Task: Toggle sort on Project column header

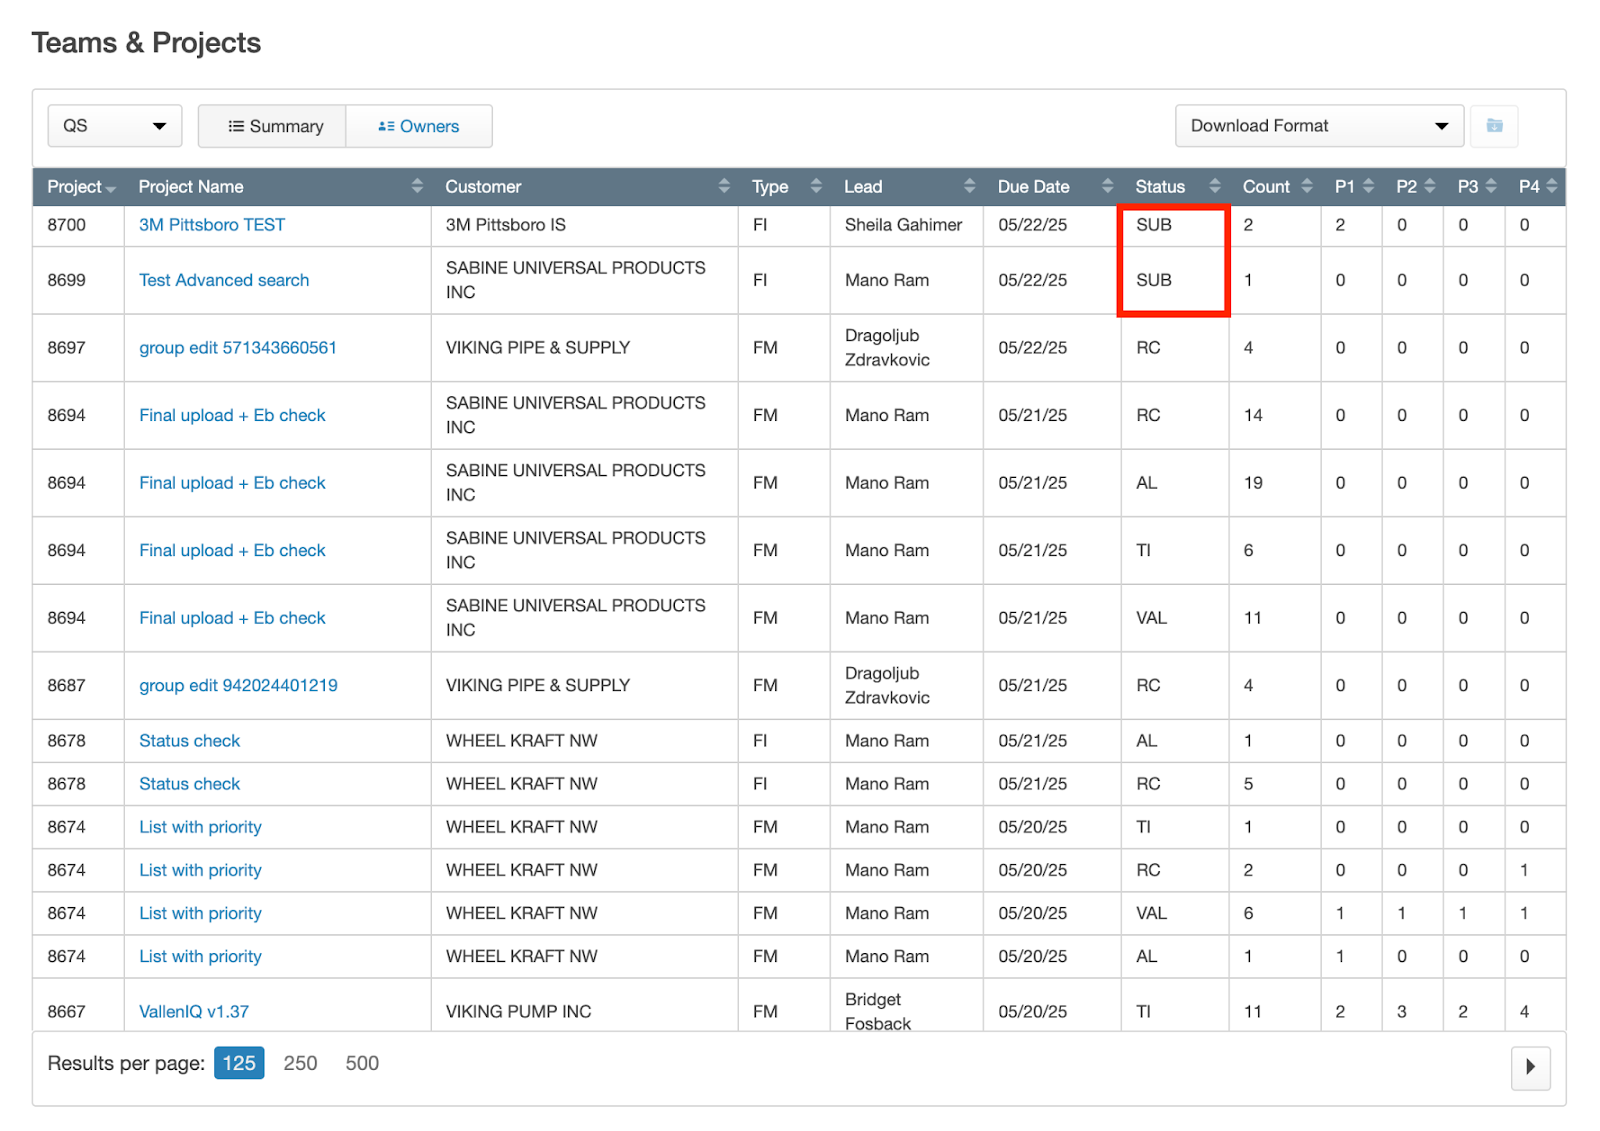Action: coord(80,187)
